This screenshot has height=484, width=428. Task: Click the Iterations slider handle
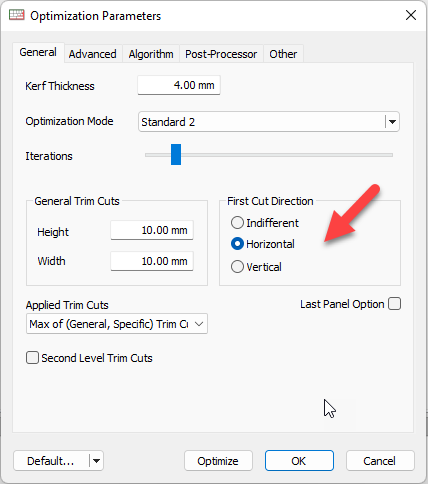[x=176, y=155]
